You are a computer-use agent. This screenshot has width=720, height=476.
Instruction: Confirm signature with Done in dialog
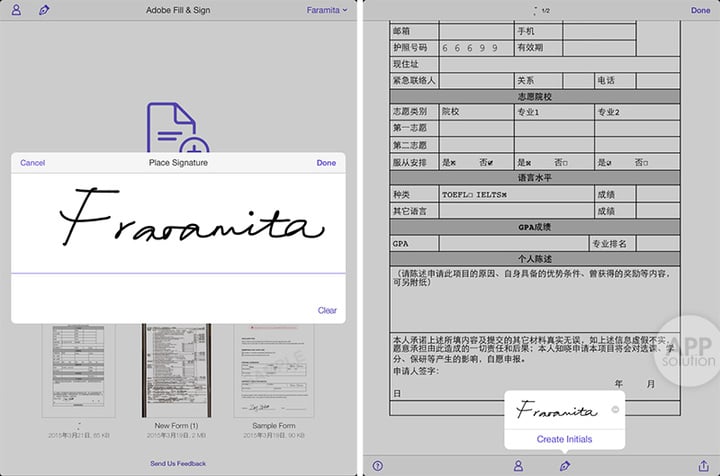click(x=326, y=163)
